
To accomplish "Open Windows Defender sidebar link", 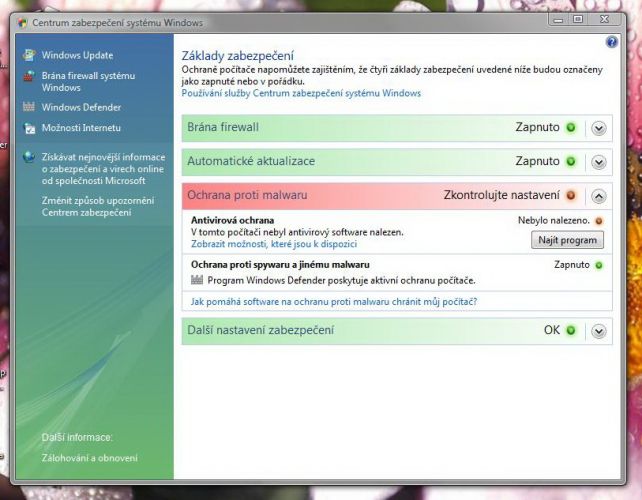I will point(81,107).
